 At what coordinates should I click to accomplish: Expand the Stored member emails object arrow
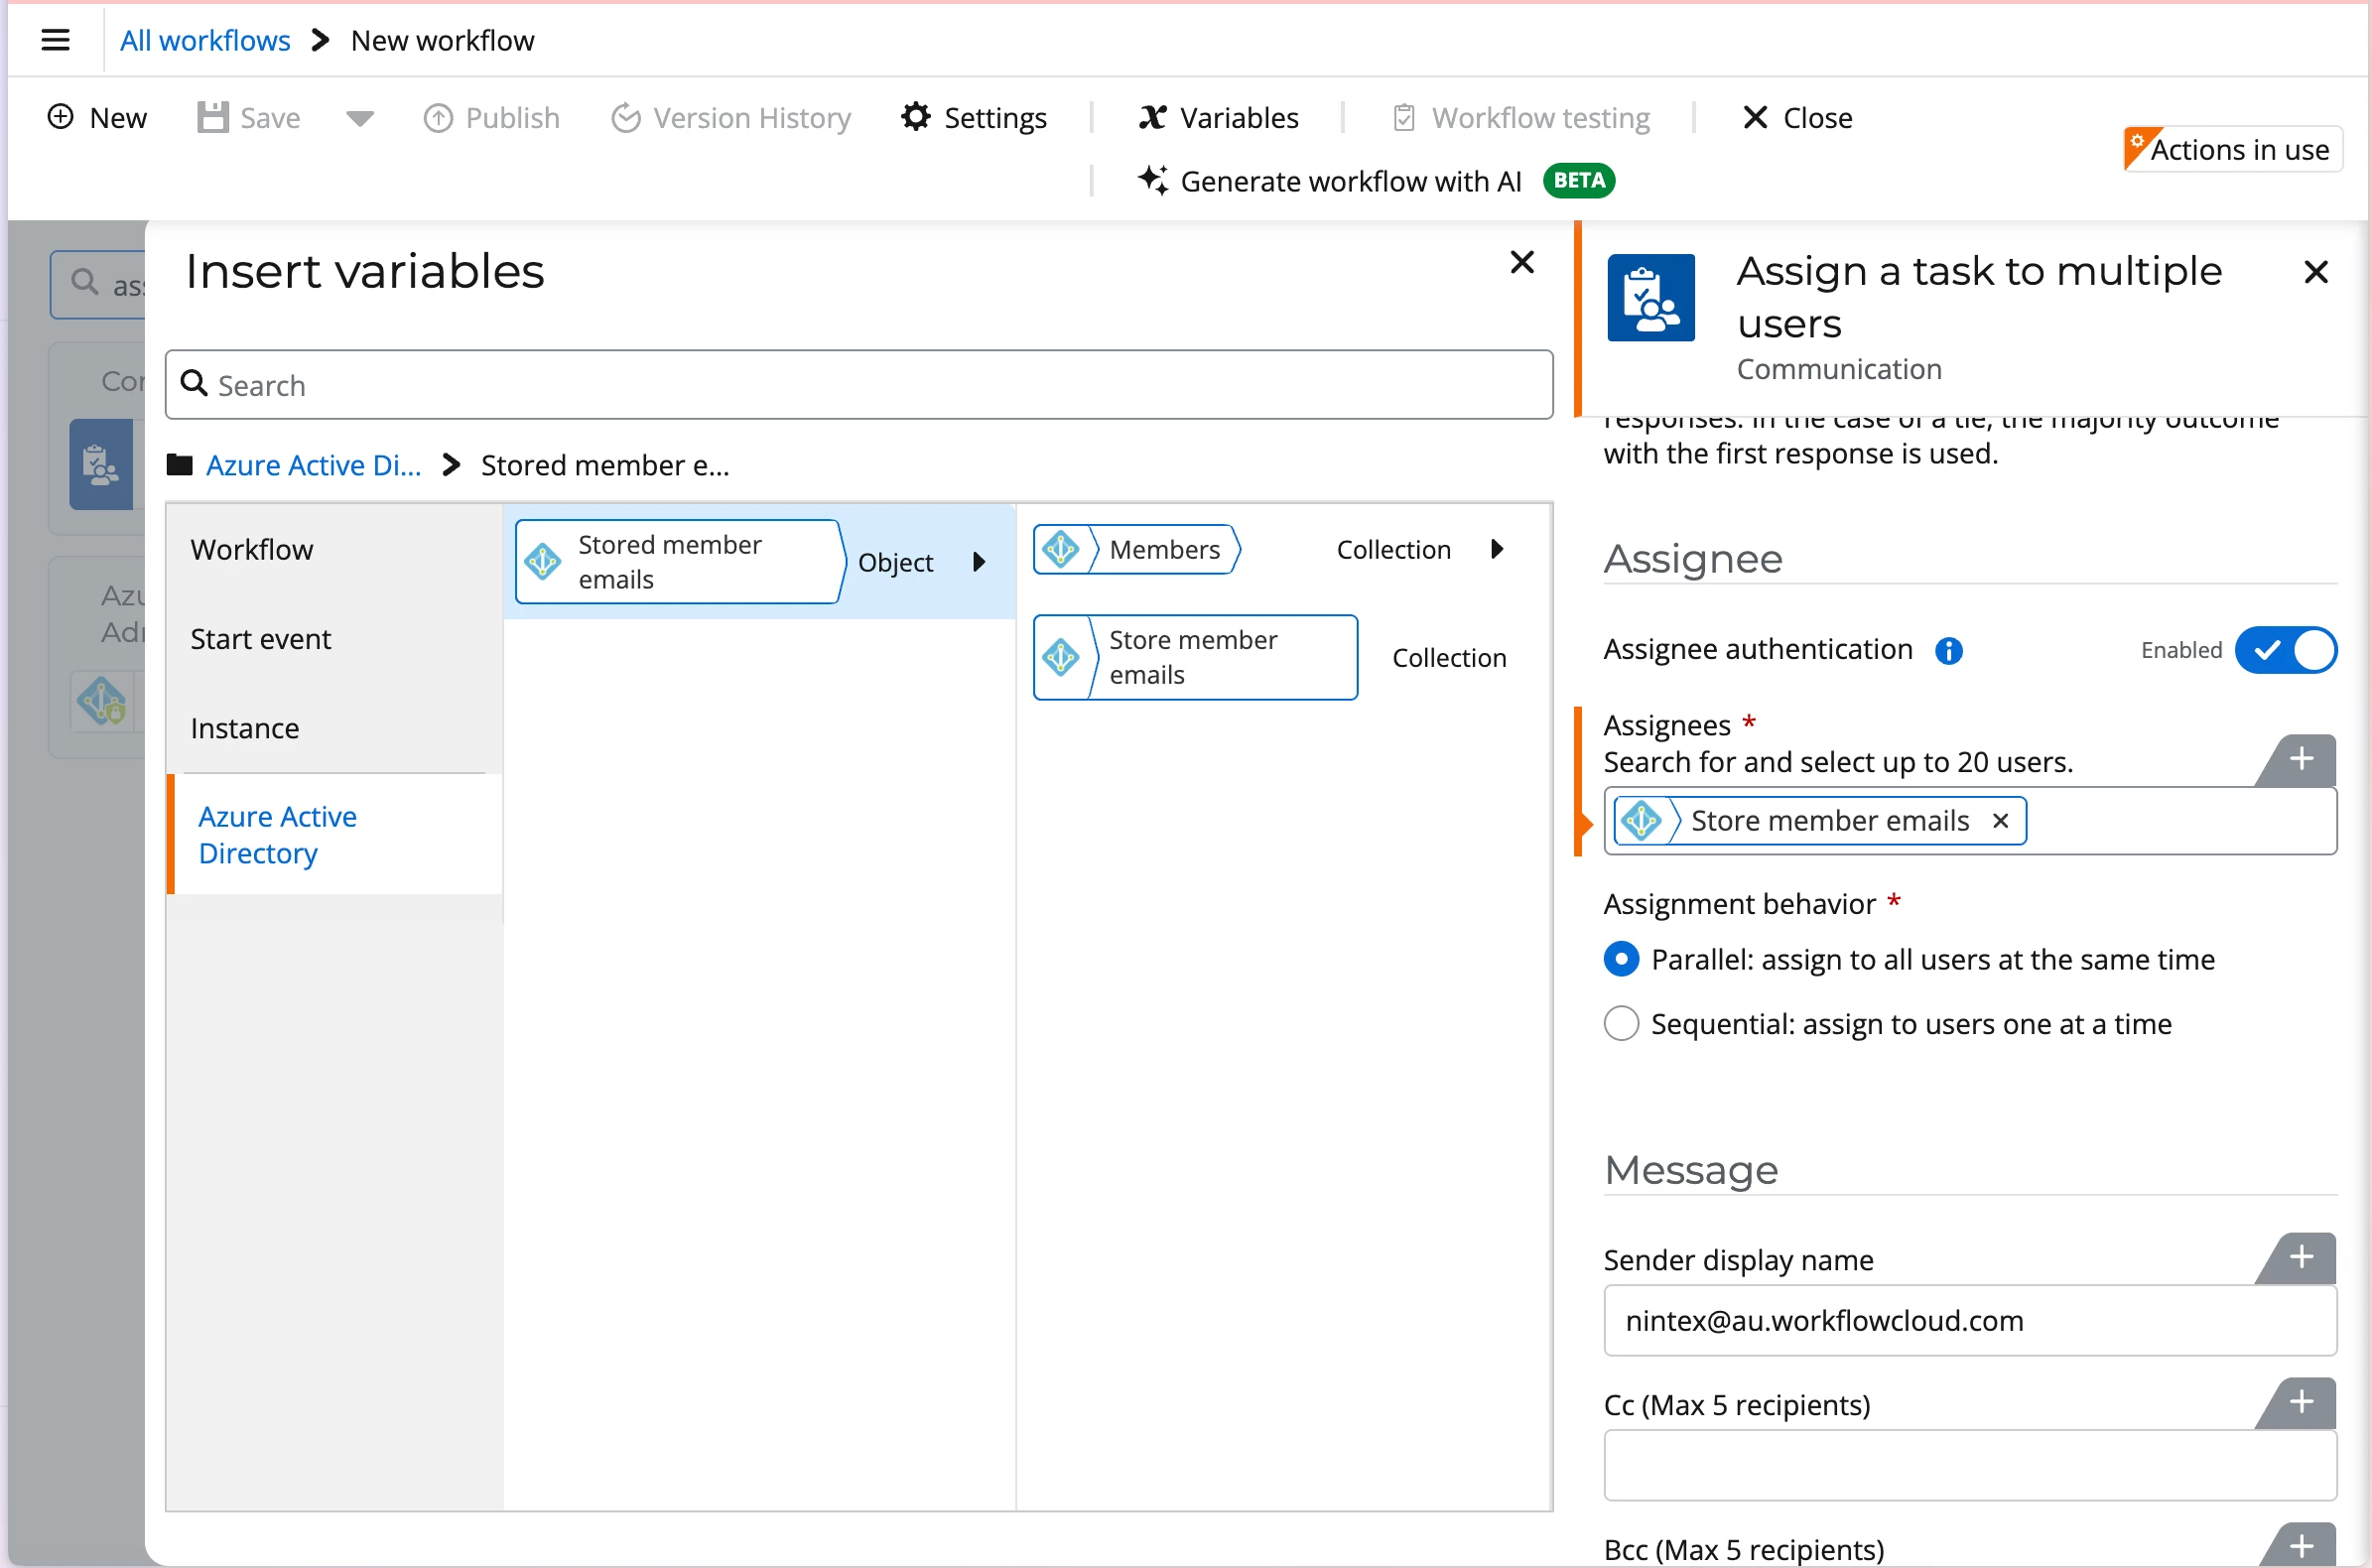(980, 562)
